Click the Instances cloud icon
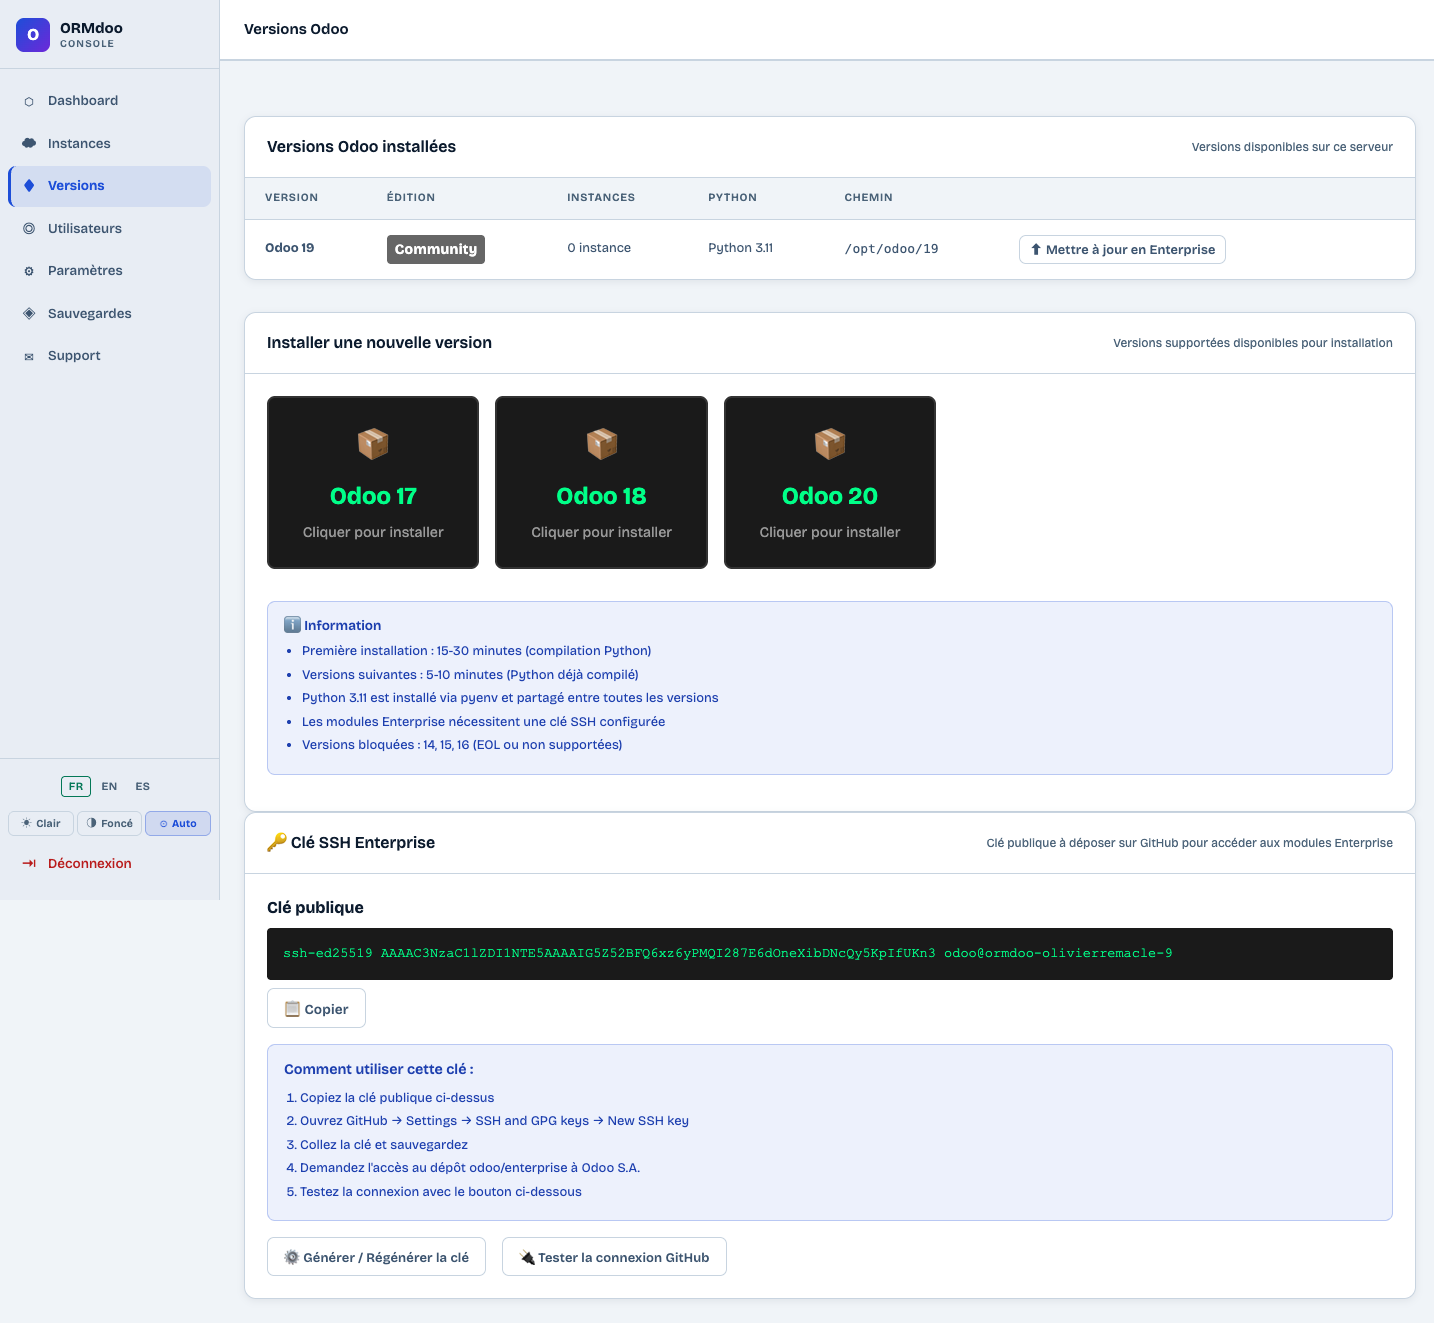Viewport: 1434px width, 1323px height. [29, 143]
